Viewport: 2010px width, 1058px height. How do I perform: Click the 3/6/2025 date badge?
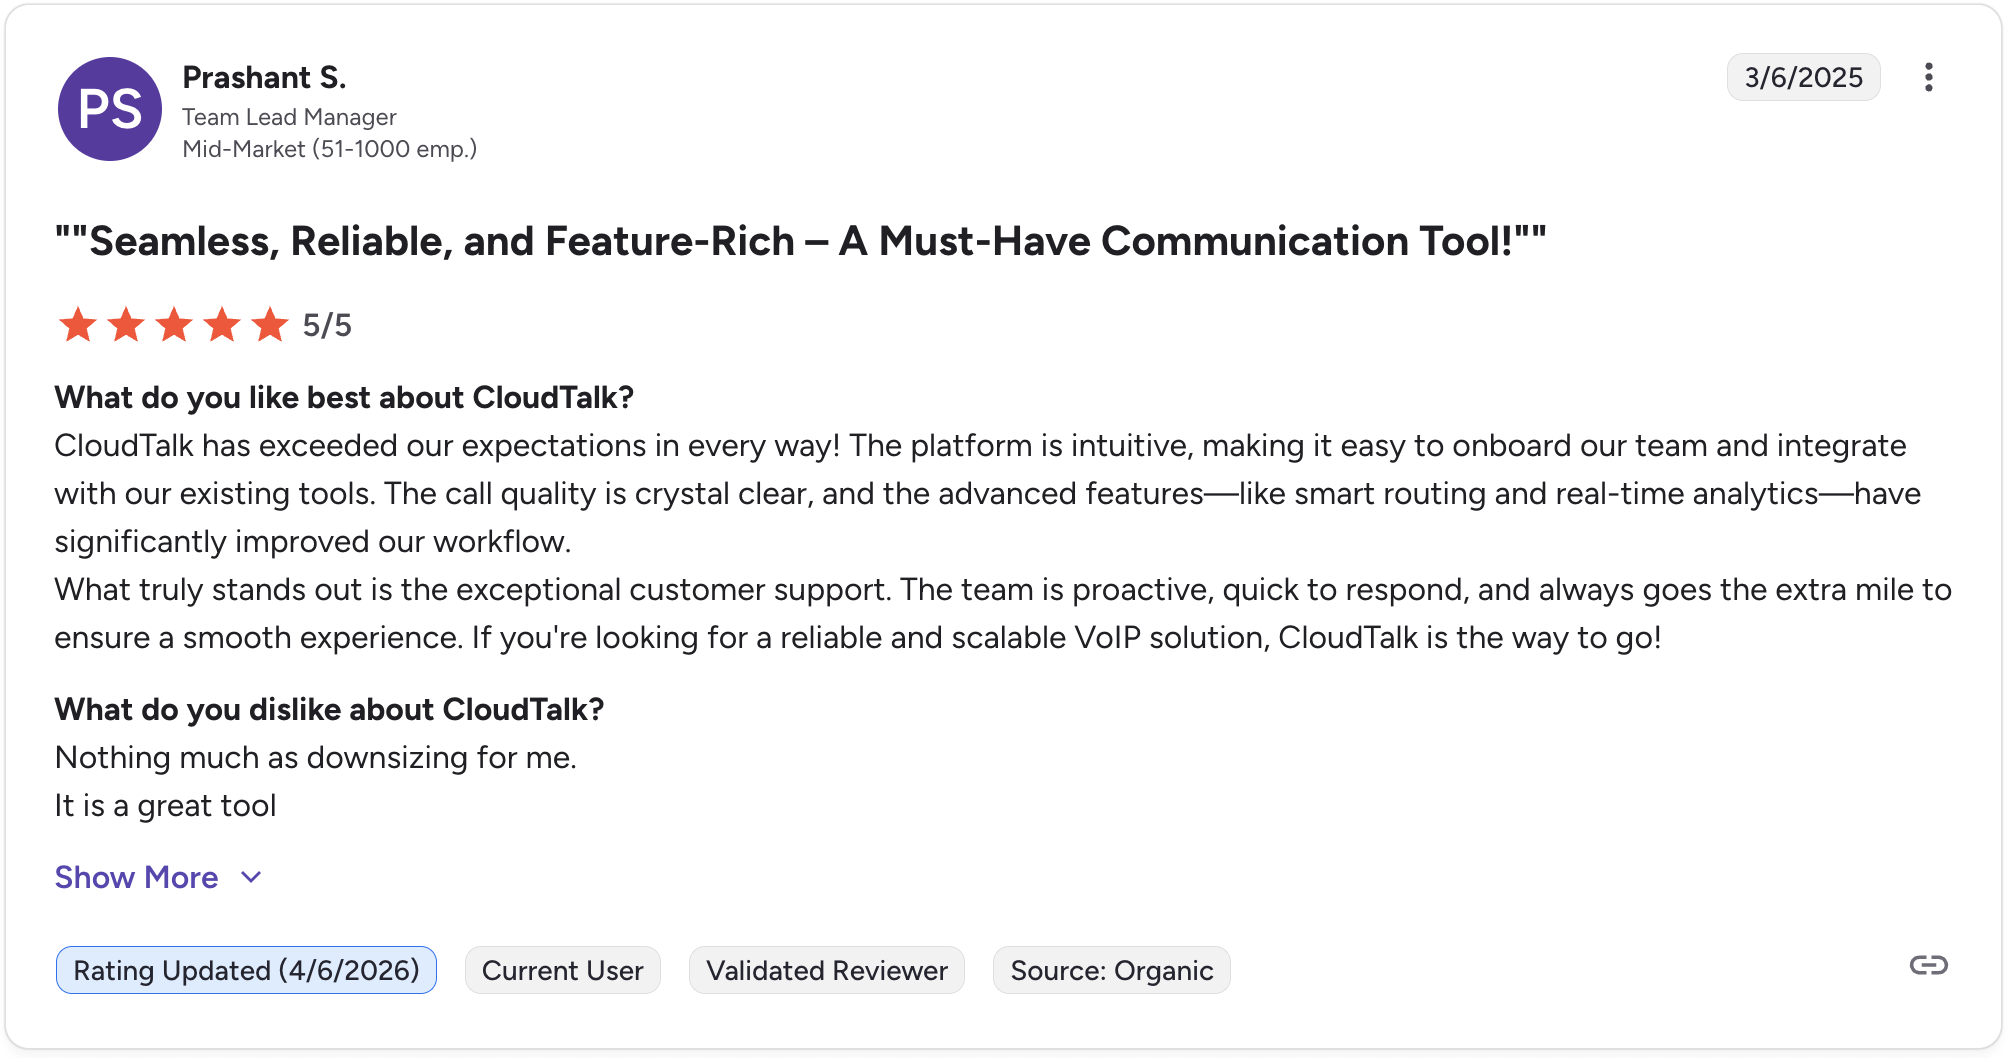[x=1804, y=77]
